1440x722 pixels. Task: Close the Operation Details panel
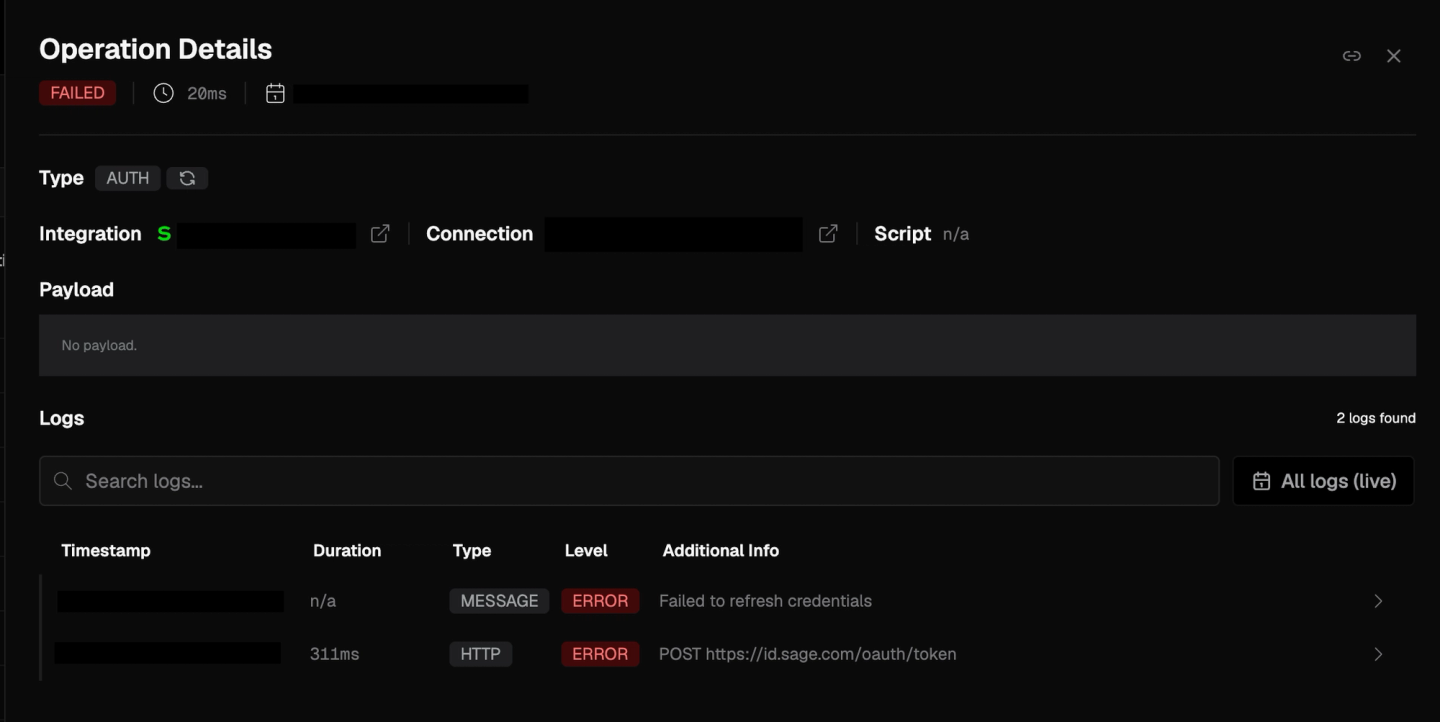[x=1394, y=56]
